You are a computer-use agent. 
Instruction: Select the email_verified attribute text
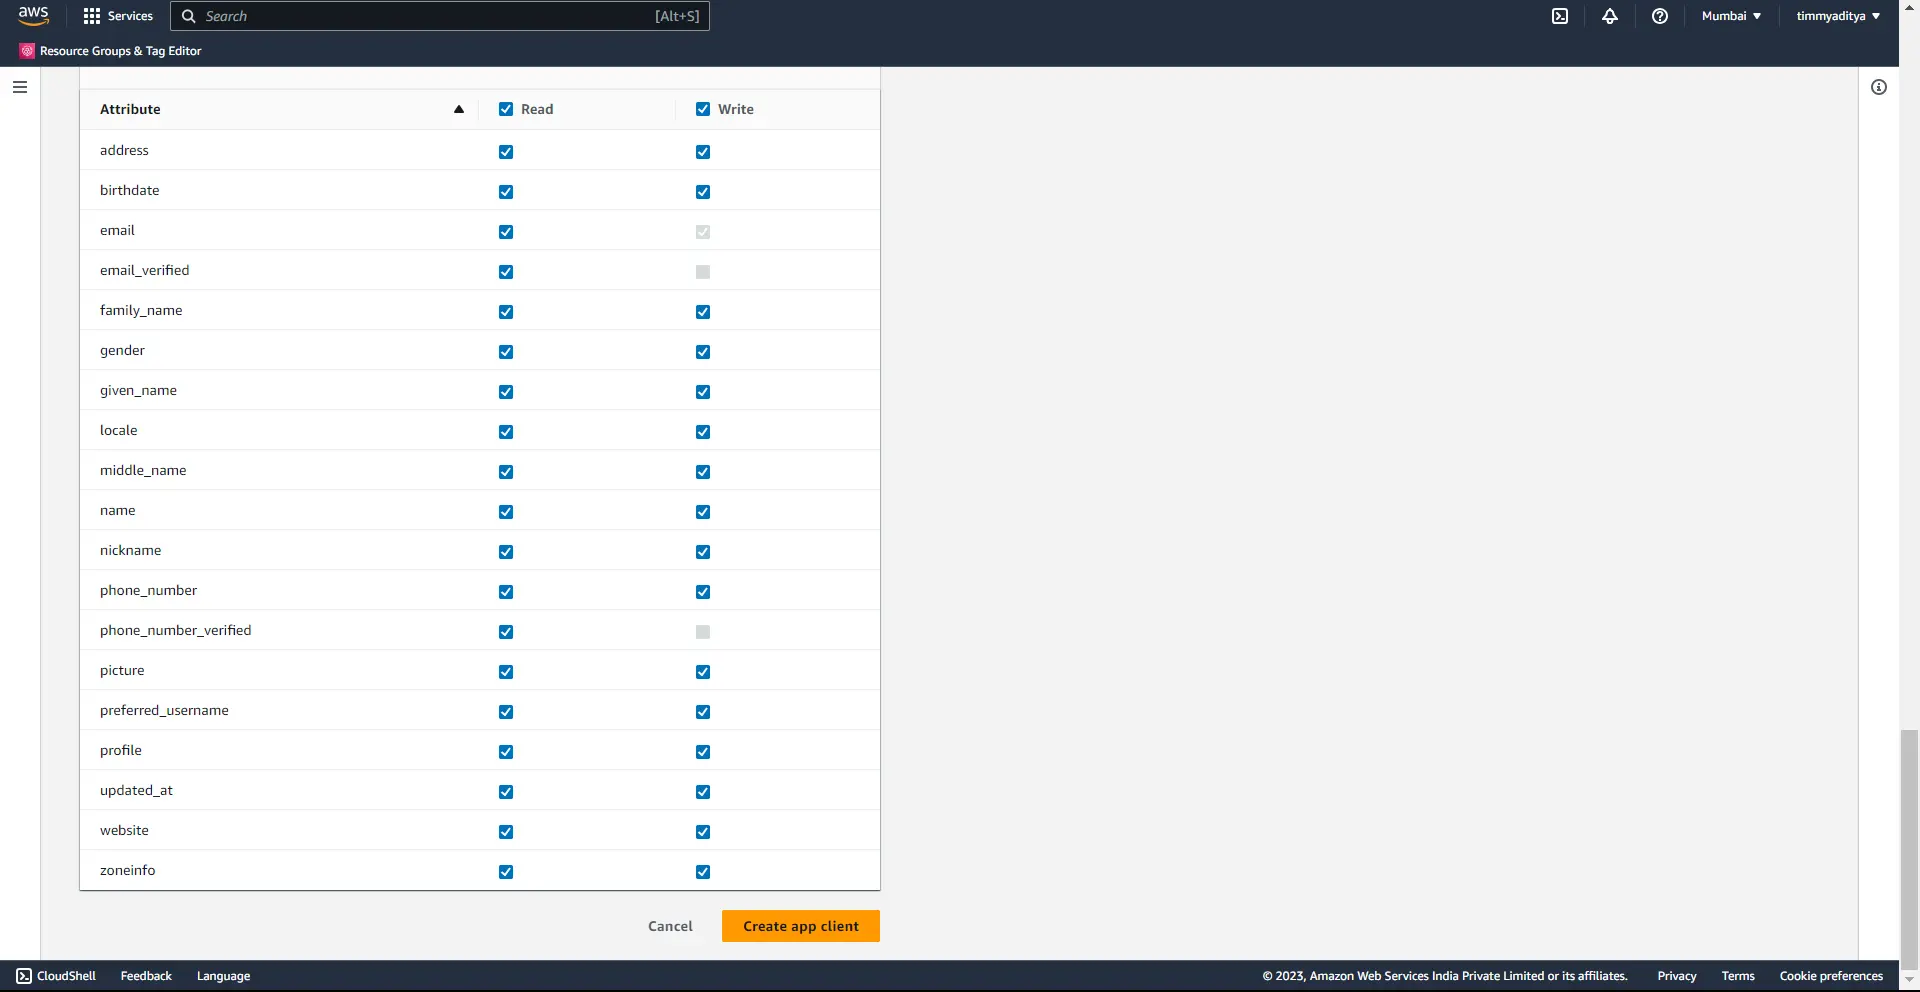145,270
